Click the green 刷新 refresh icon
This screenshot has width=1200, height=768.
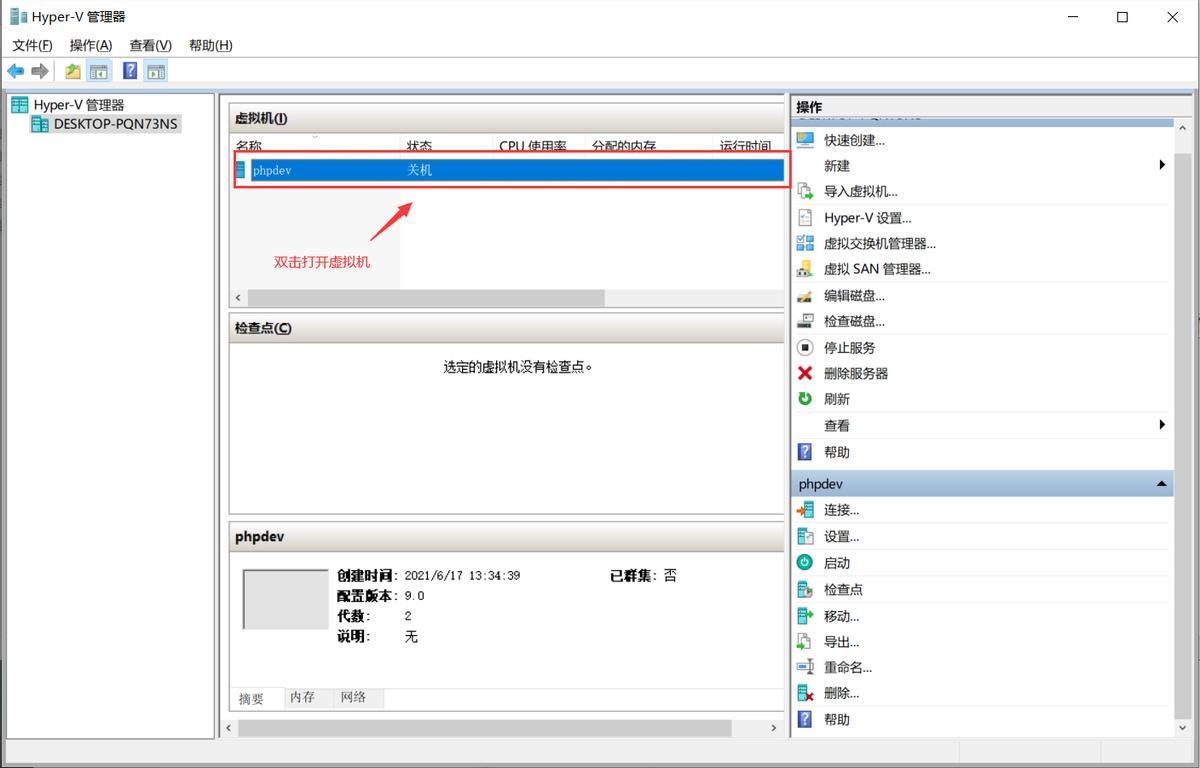pyautogui.click(x=806, y=399)
